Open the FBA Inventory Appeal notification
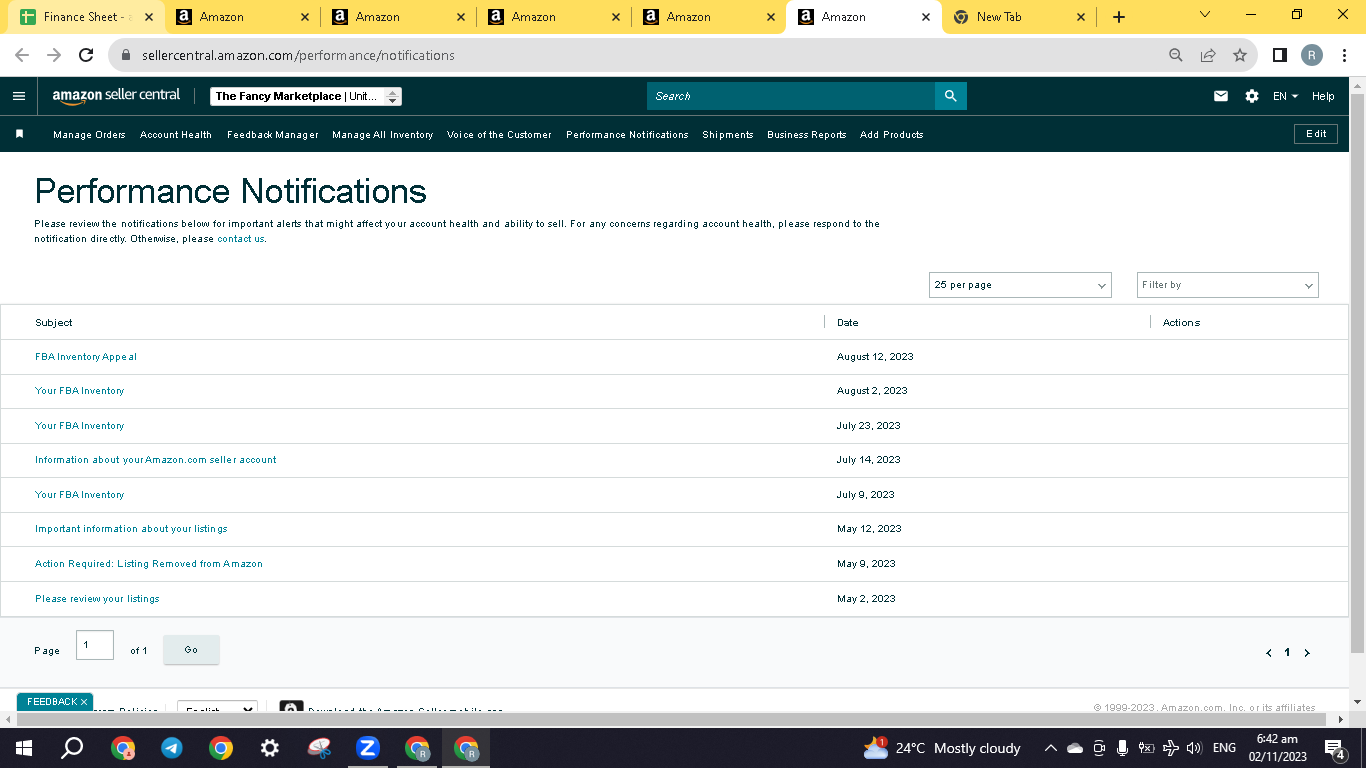Viewport: 1366px width, 768px height. click(86, 357)
